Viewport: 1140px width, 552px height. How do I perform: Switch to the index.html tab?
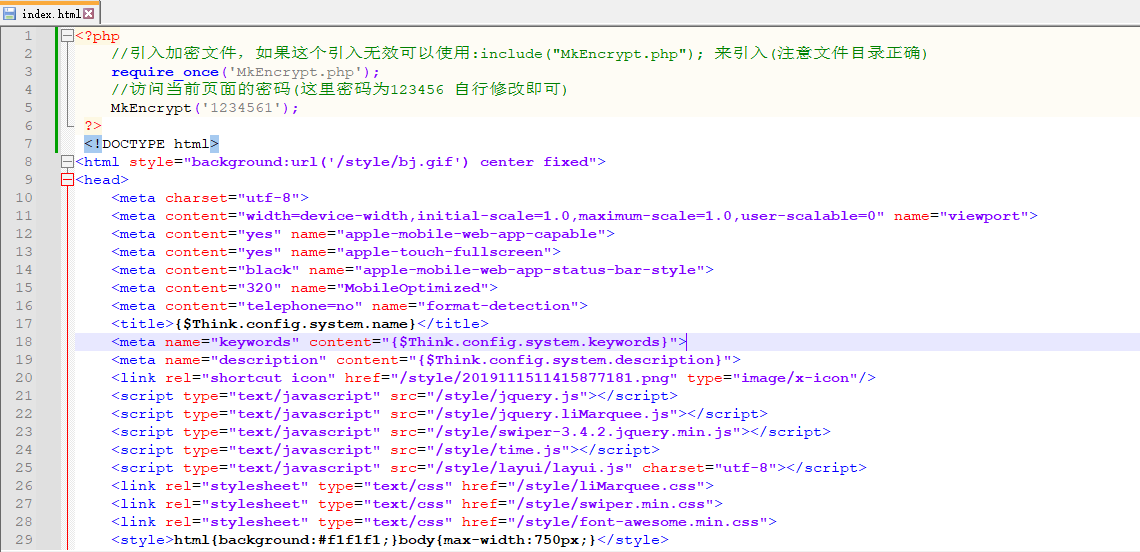pos(50,14)
